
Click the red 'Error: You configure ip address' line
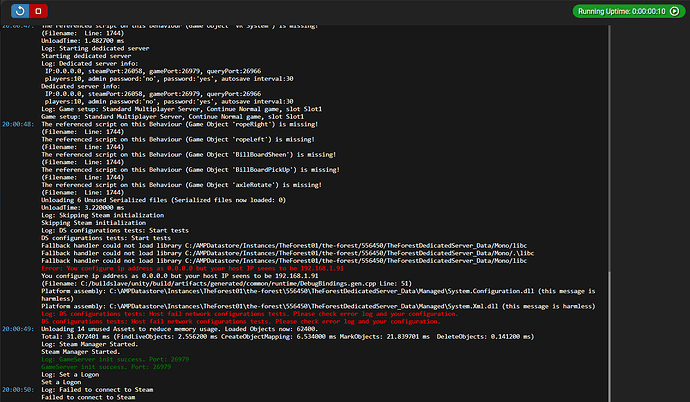(x=192, y=268)
